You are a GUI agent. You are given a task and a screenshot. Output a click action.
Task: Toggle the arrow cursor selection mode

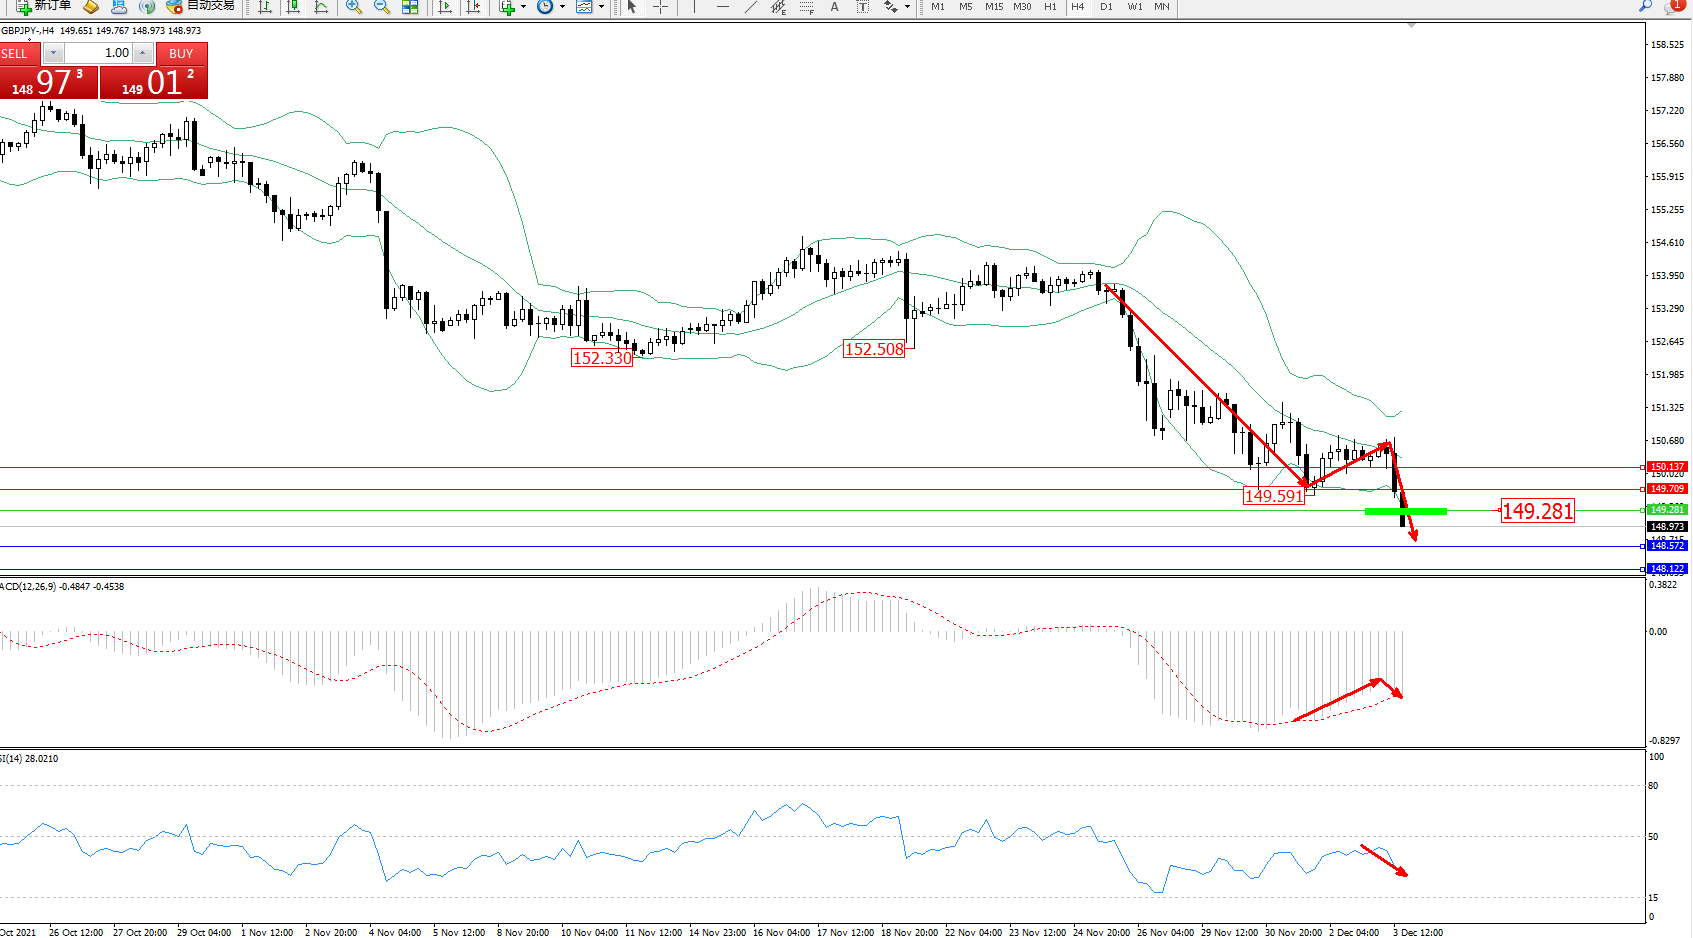[632, 7]
